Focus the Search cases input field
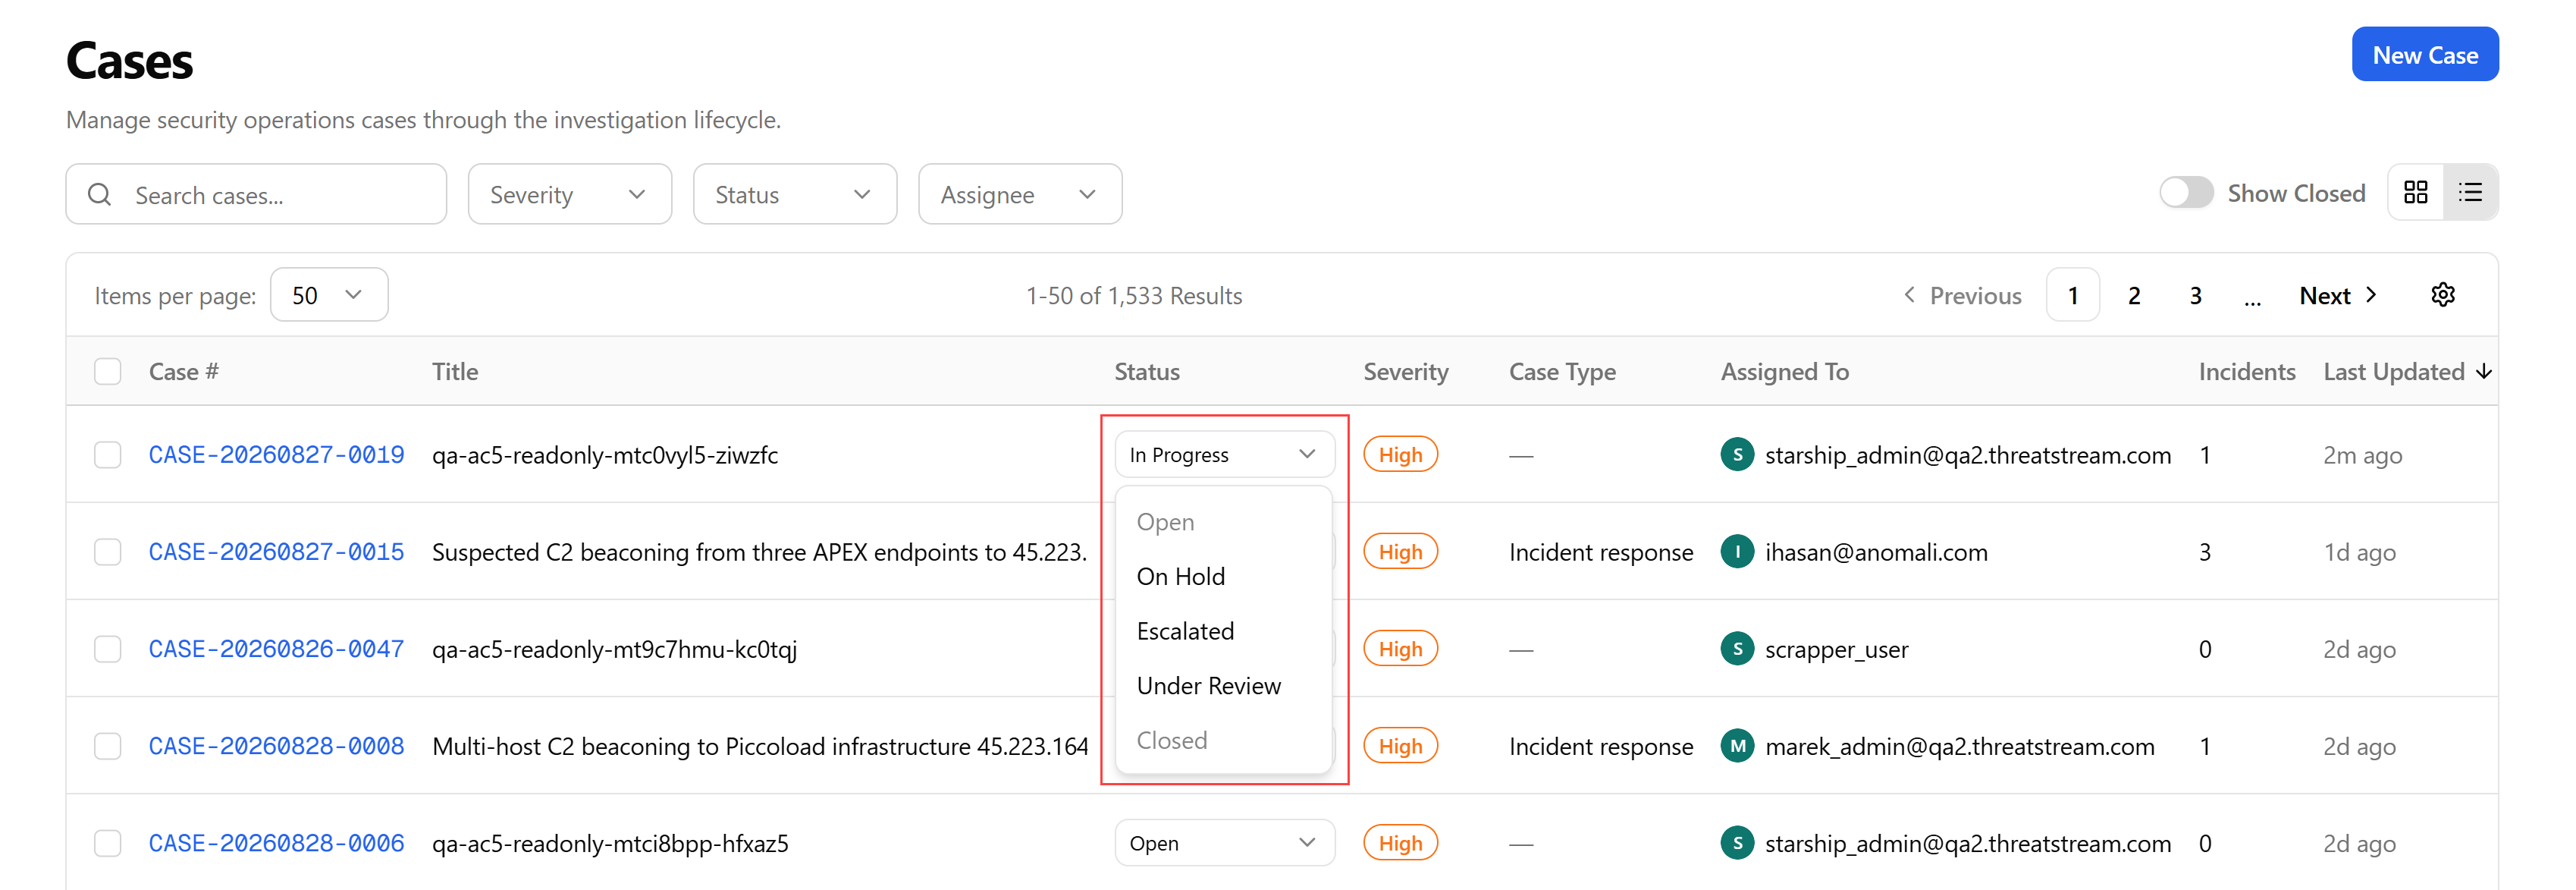The height and width of the screenshot is (890, 2576). coord(256,194)
